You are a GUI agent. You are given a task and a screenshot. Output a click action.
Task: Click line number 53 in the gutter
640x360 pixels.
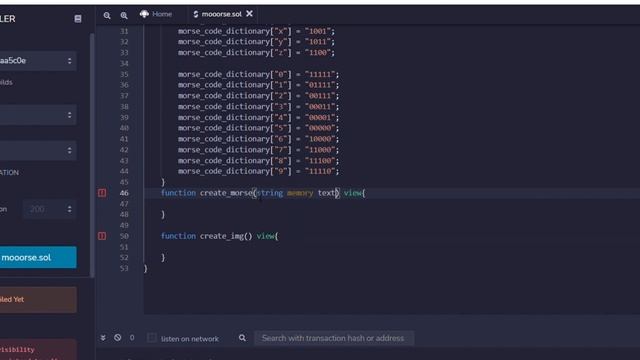(x=124, y=268)
